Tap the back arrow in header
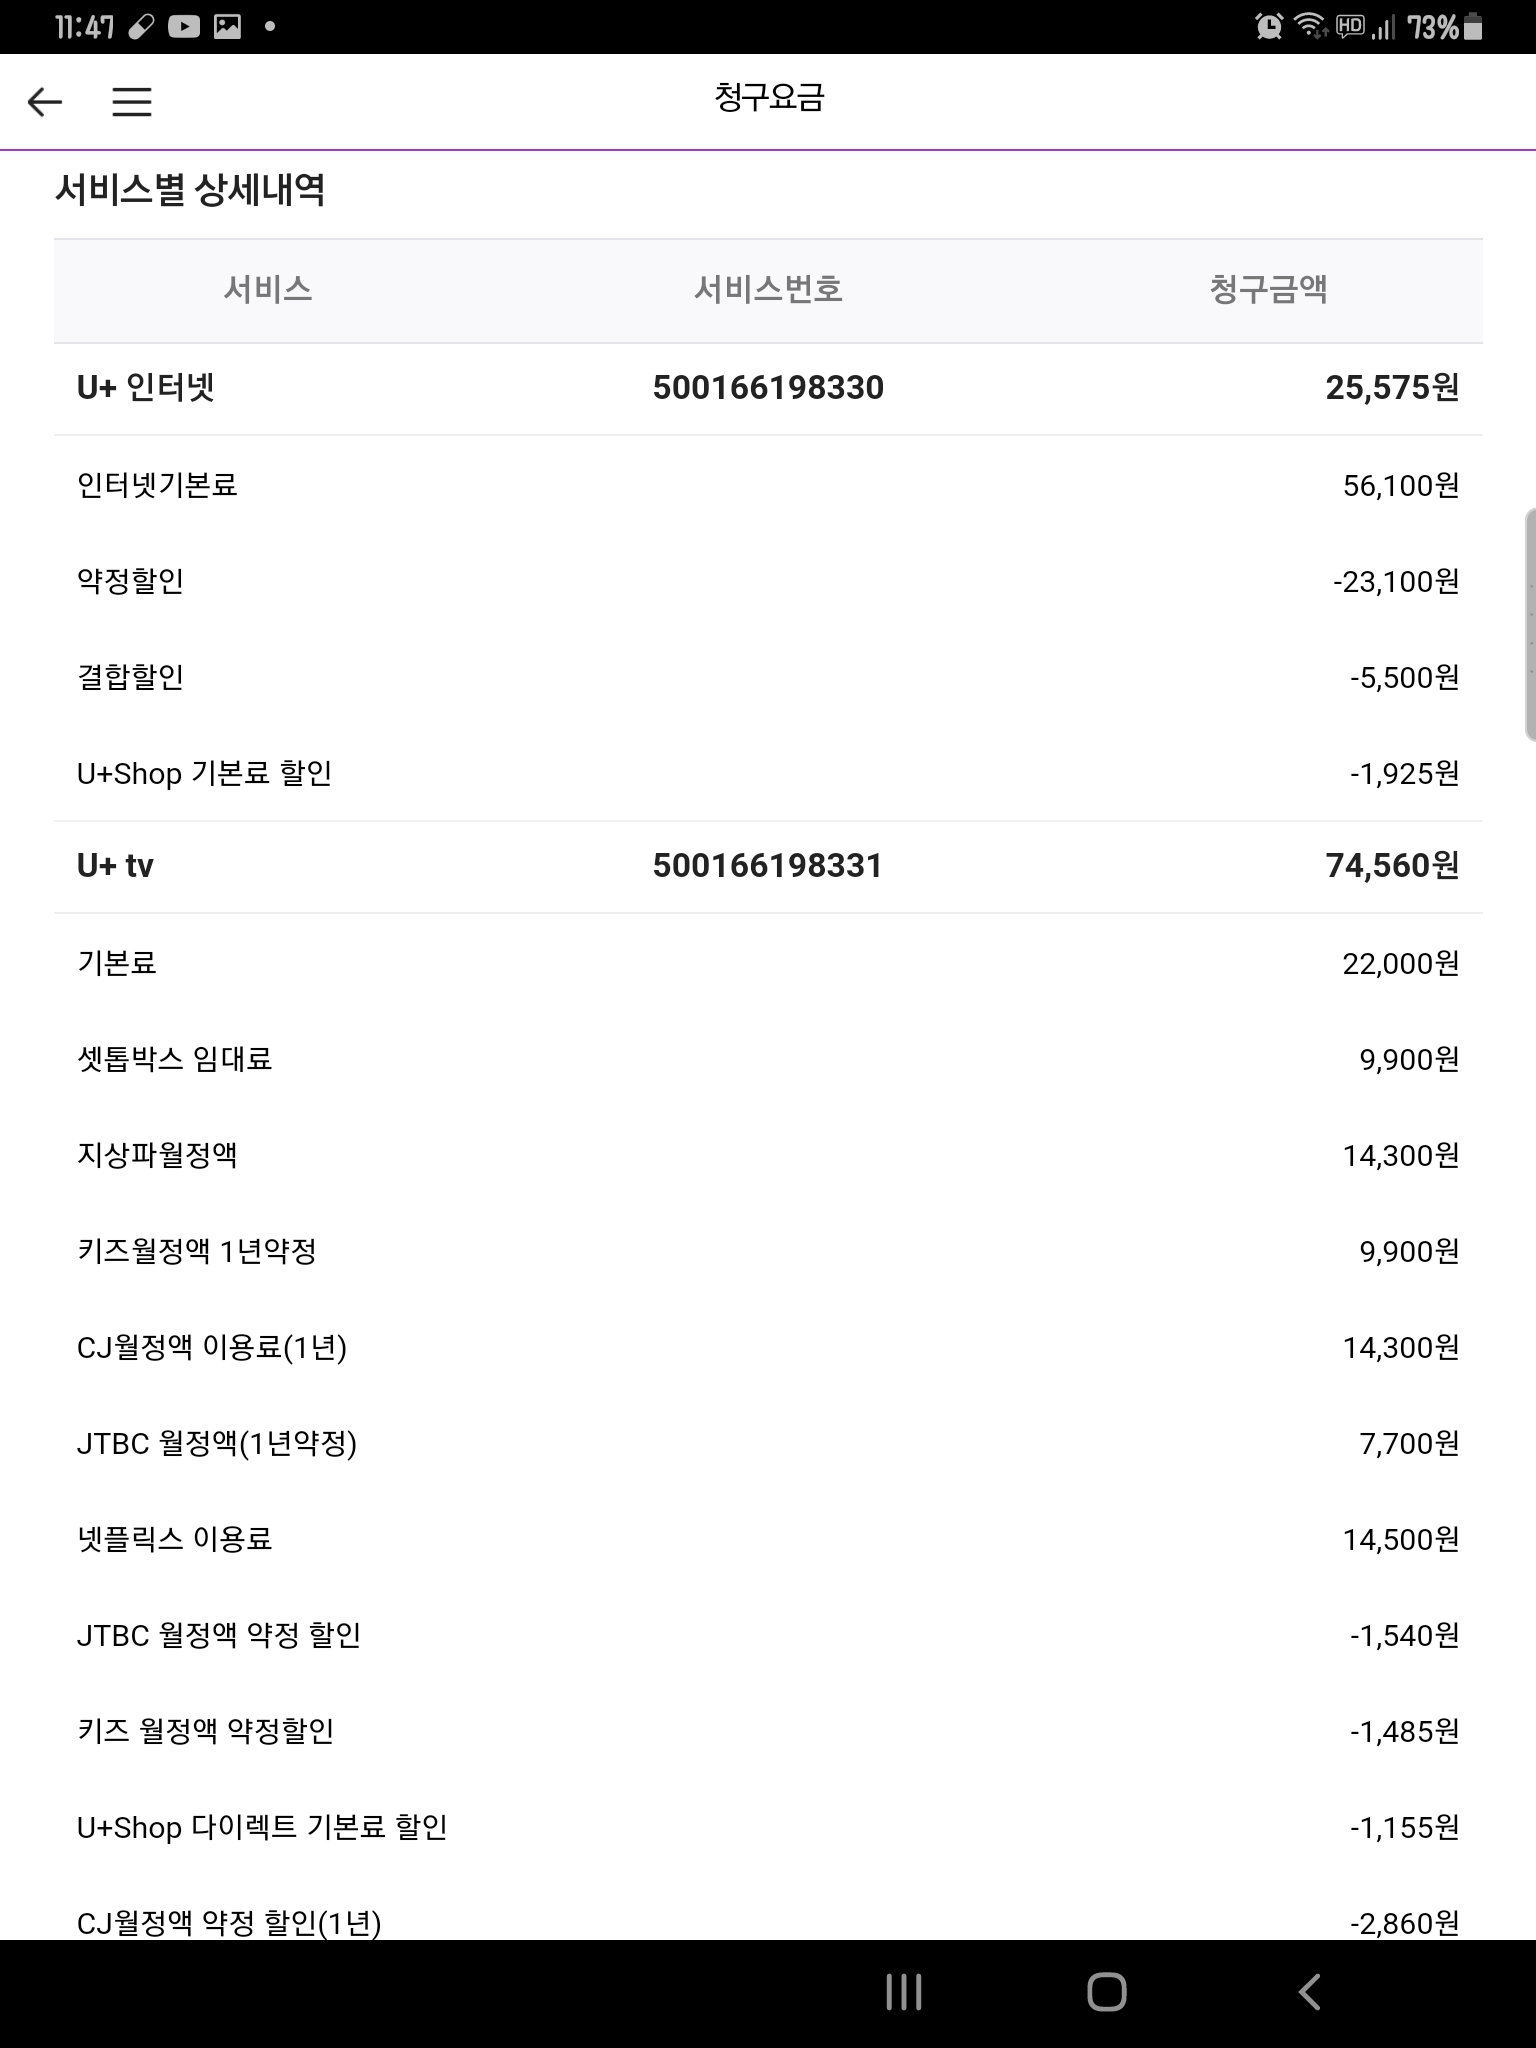1536x2048 pixels. pos(45,102)
